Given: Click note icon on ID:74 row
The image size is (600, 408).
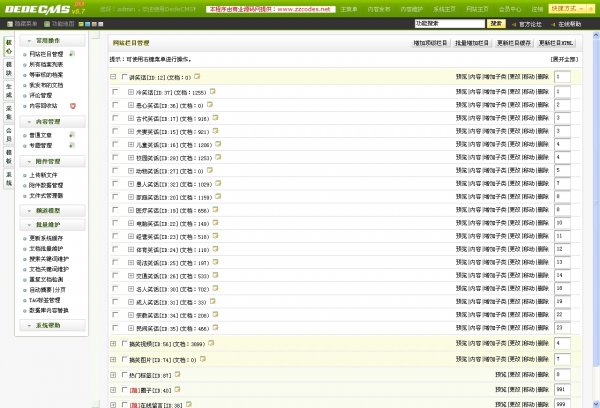Looking at the screenshot, I should coord(203,359).
